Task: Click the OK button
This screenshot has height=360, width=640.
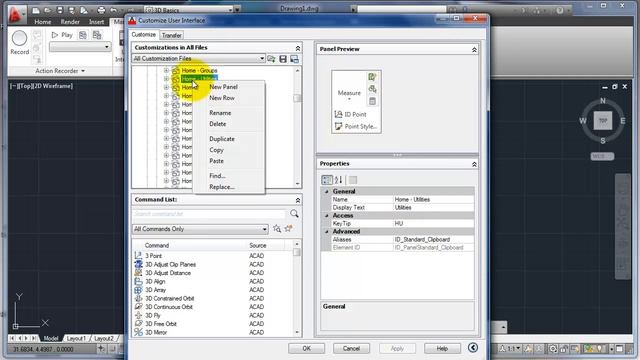Action: [307, 348]
